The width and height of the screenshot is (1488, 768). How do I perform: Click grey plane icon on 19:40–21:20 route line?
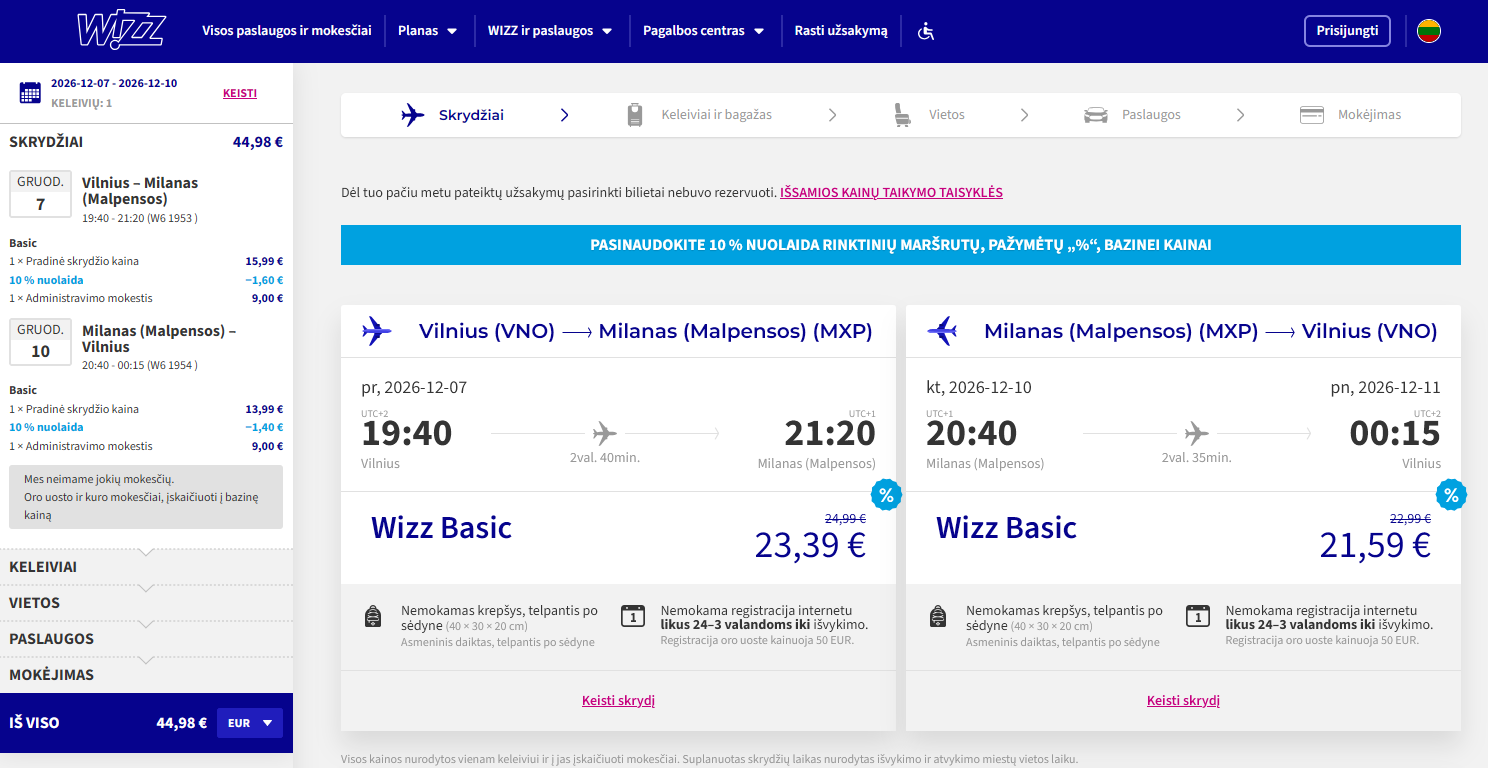pyautogui.click(x=605, y=434)
